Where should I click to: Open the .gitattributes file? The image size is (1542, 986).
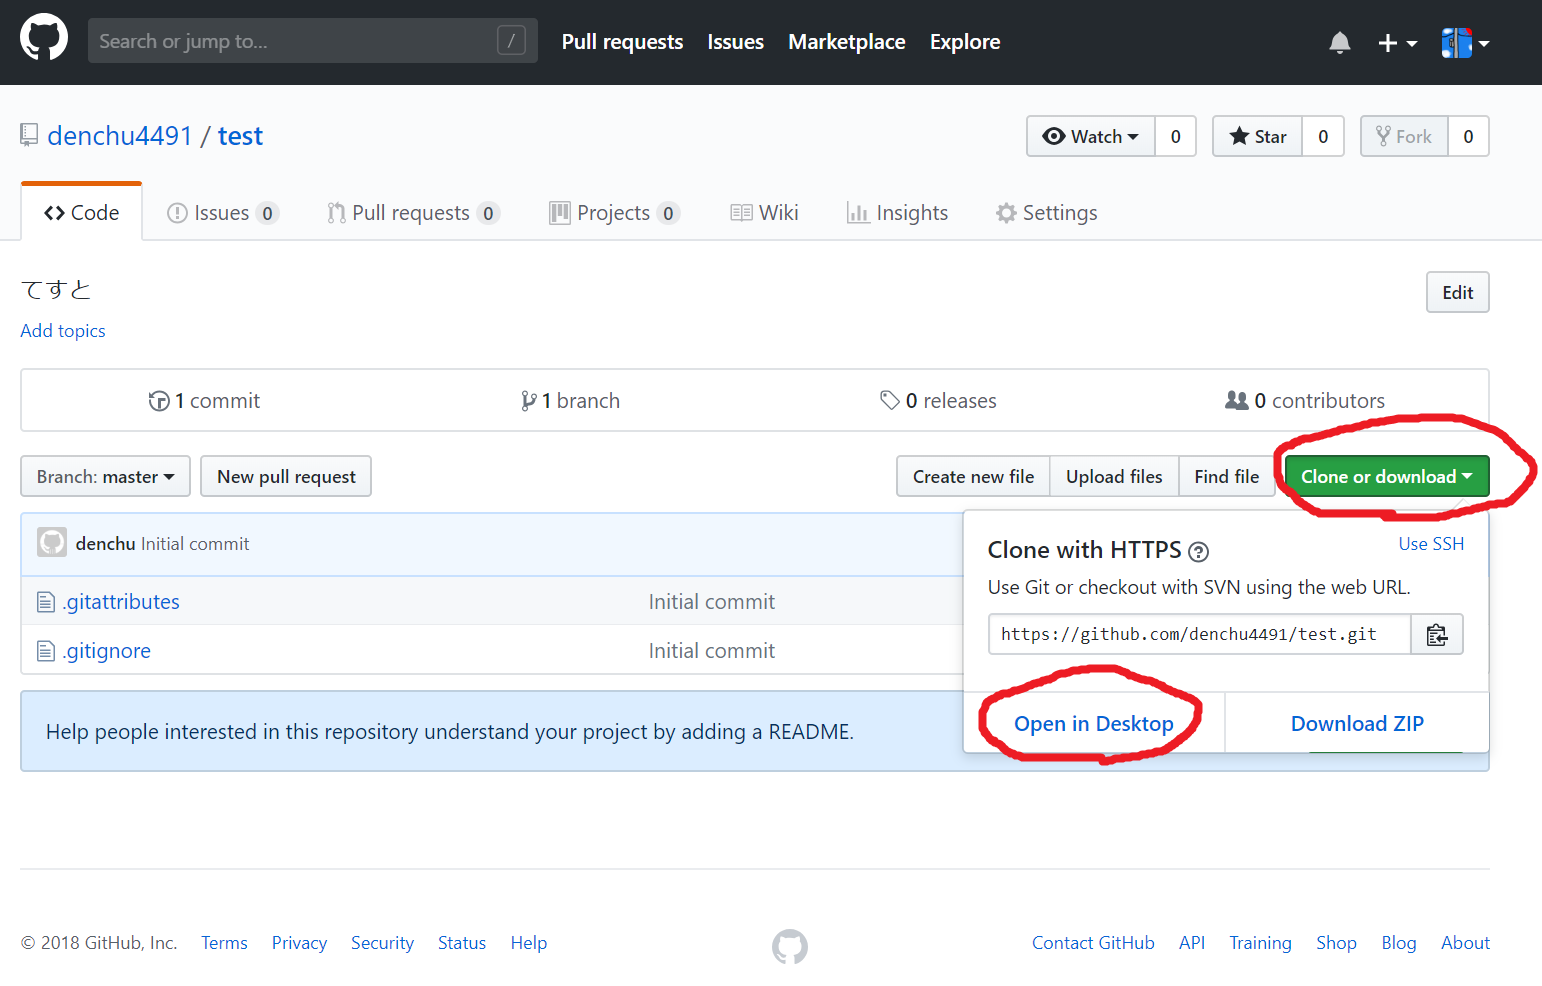[121, 602]
